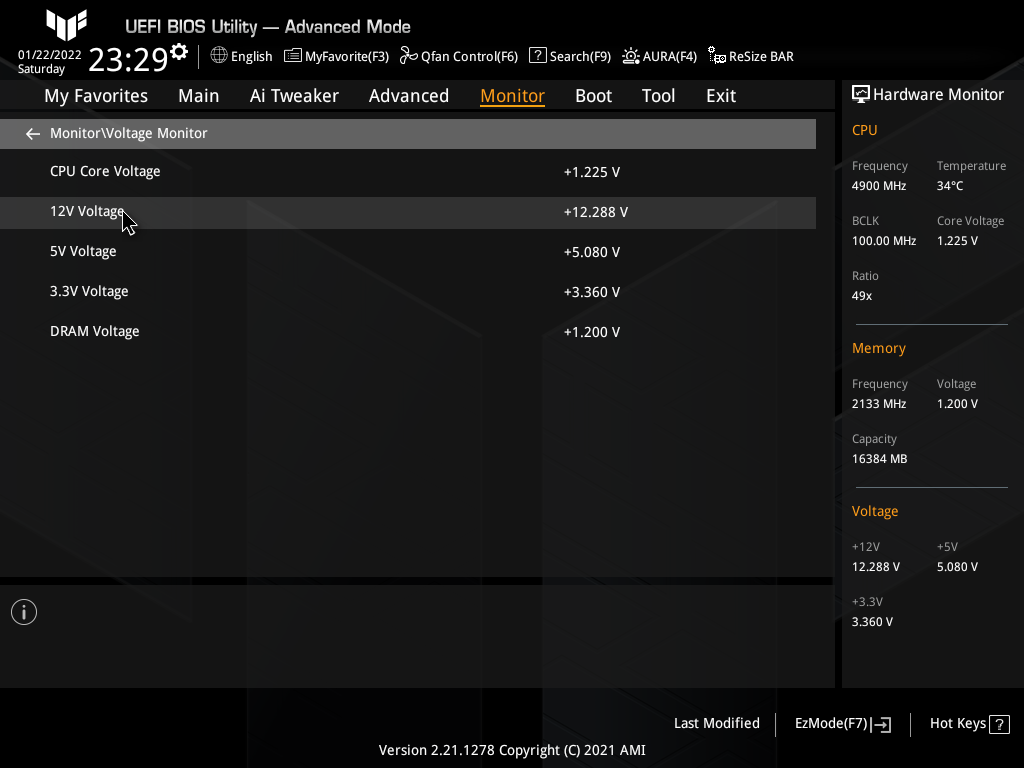The height and width of the screenshot is (768, 1024).
Task: Click the 3.360 V value under +3.3V
Action: click(x=872, y=622)
